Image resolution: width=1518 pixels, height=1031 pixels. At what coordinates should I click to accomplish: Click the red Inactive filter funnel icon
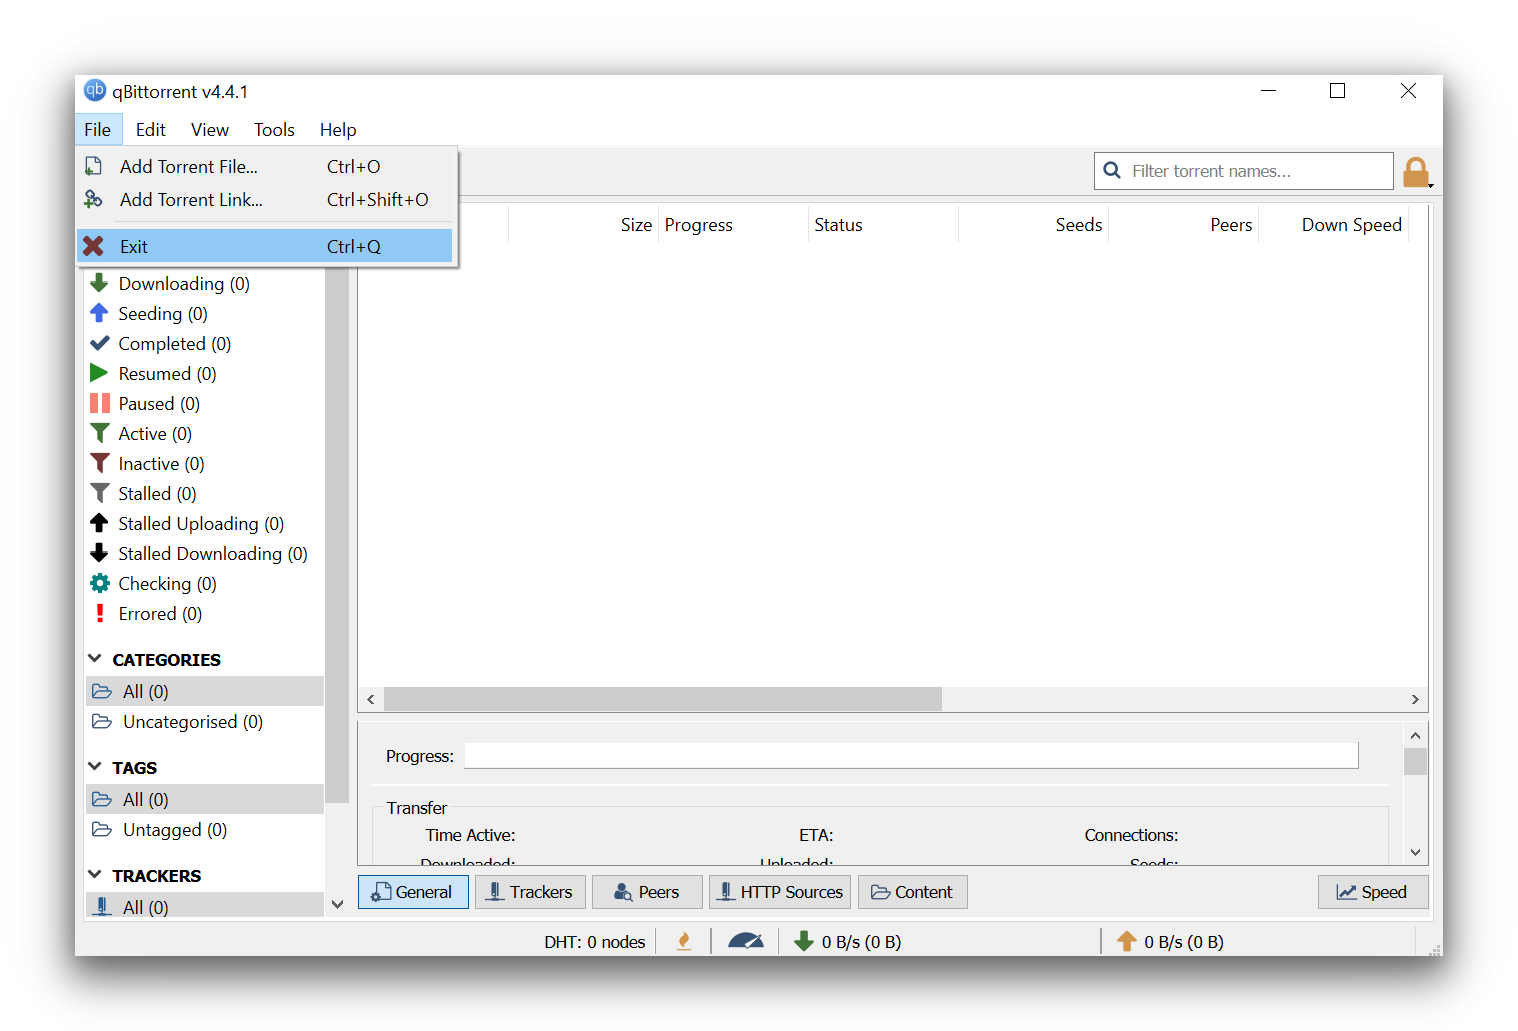tap(100, 463)
